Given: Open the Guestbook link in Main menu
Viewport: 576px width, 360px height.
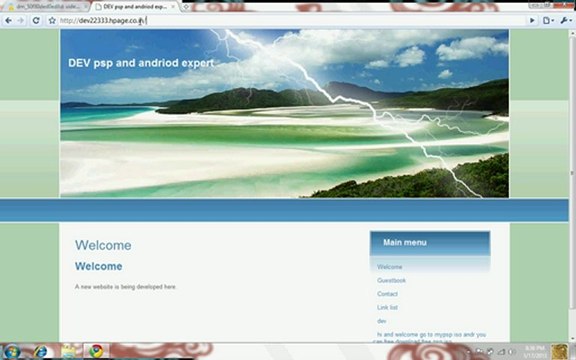Looking at the screenshot, I should coord(391,280).
